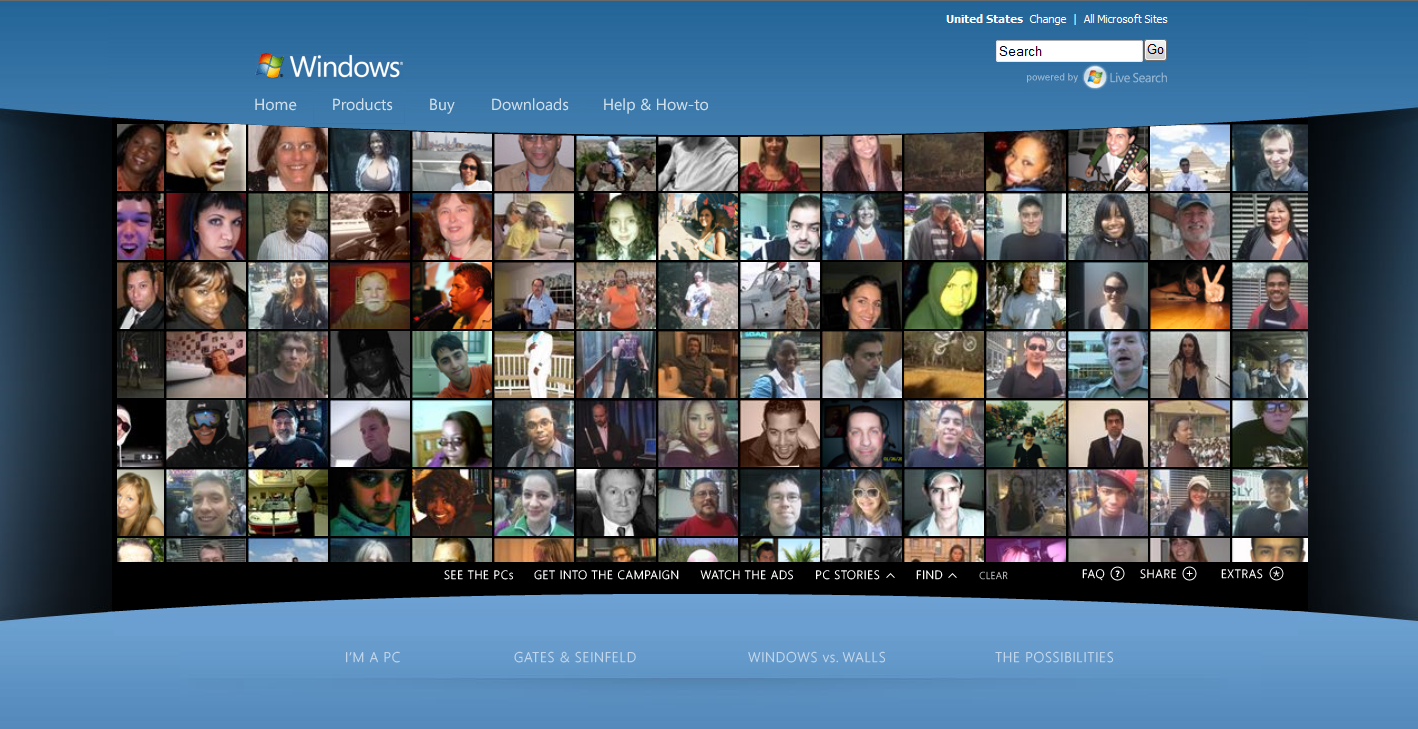Switch to The Possibilities tab
The height and width of the screenshot is (729, 1418).
tap(1054, 657)
